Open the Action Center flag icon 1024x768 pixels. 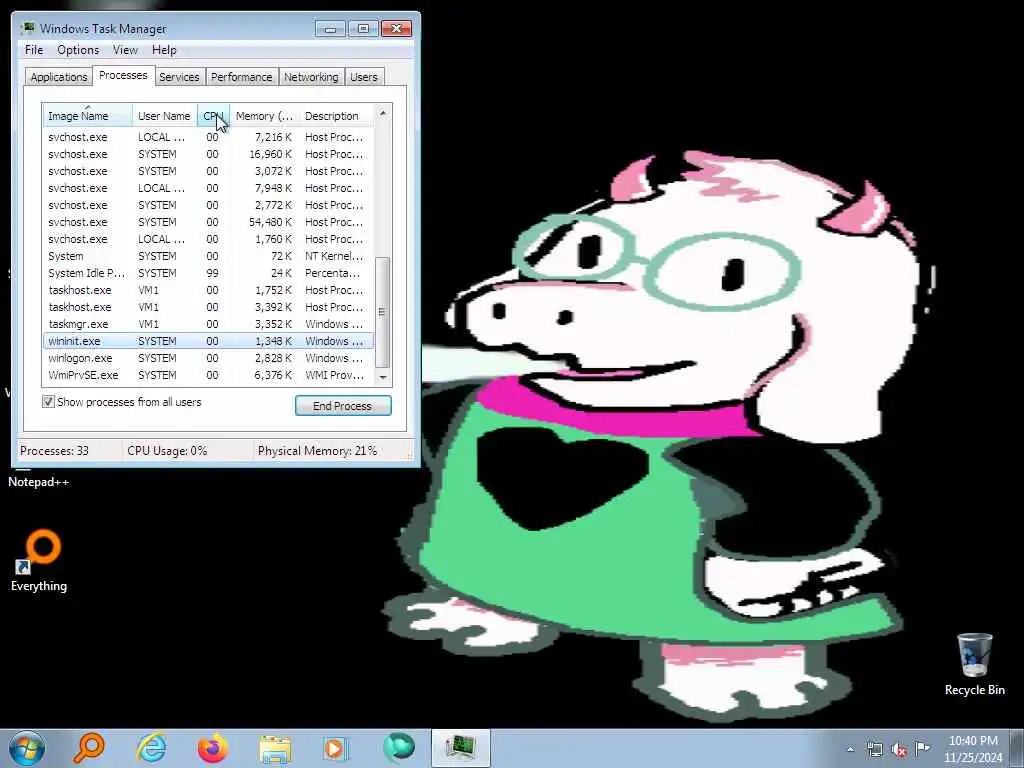coord(922,748)
